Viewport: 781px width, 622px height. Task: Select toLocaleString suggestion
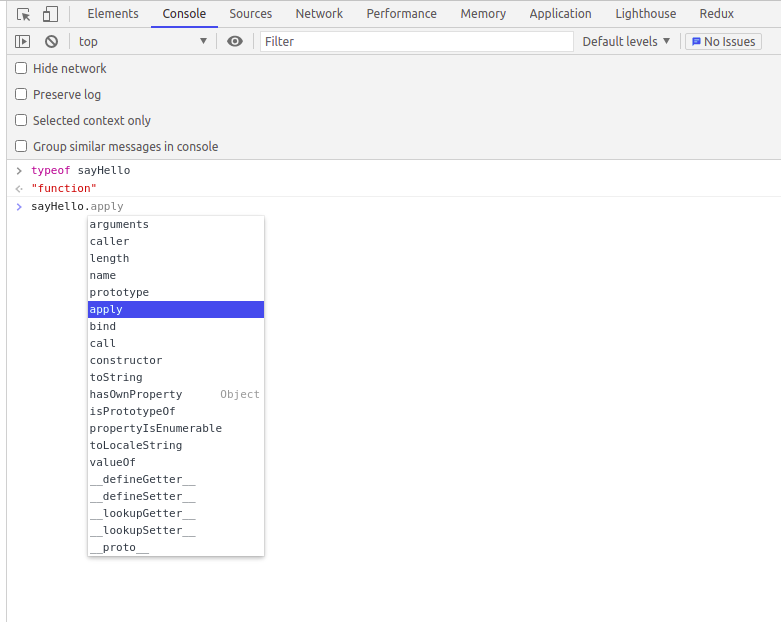(x=176, y=445)
